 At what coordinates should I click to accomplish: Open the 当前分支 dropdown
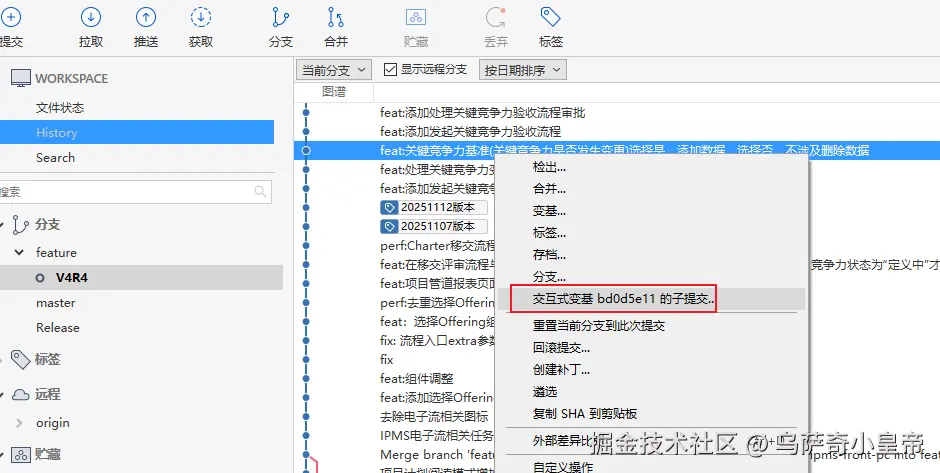[x=333, y=70]
